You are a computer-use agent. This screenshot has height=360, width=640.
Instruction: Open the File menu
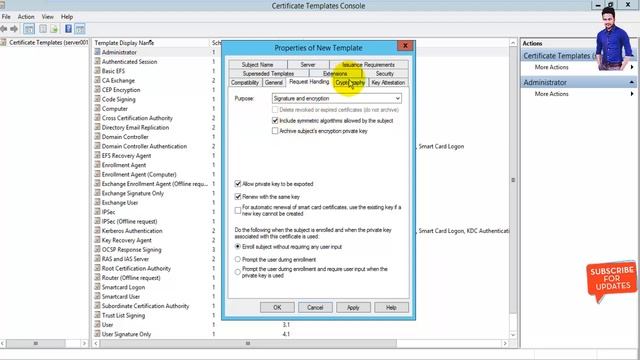coord(6,17)
